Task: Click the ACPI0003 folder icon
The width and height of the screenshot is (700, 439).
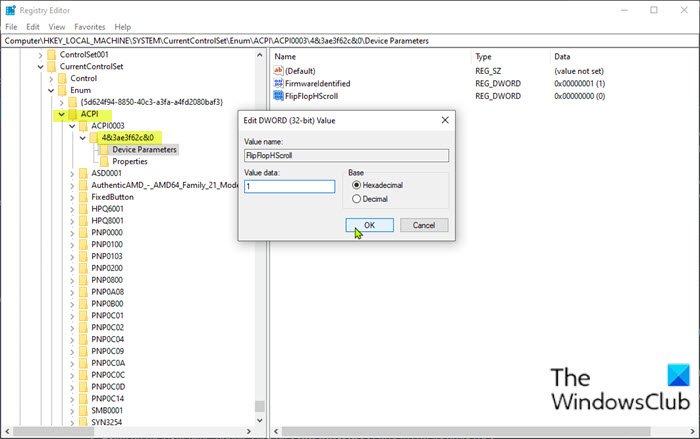Action: [83, 126]
